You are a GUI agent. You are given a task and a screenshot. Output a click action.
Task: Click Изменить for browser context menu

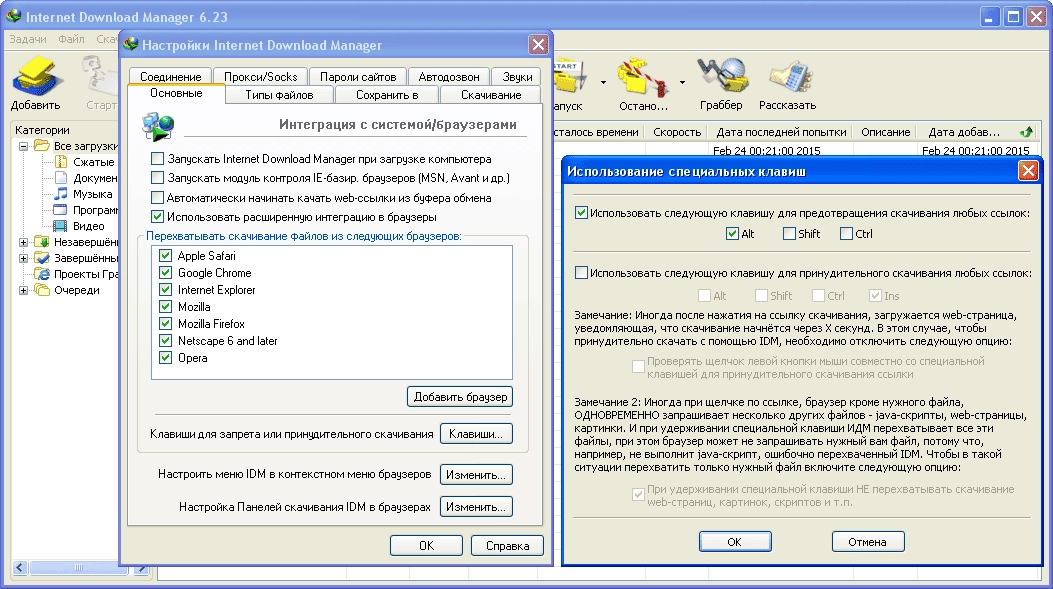coord(476,475)
